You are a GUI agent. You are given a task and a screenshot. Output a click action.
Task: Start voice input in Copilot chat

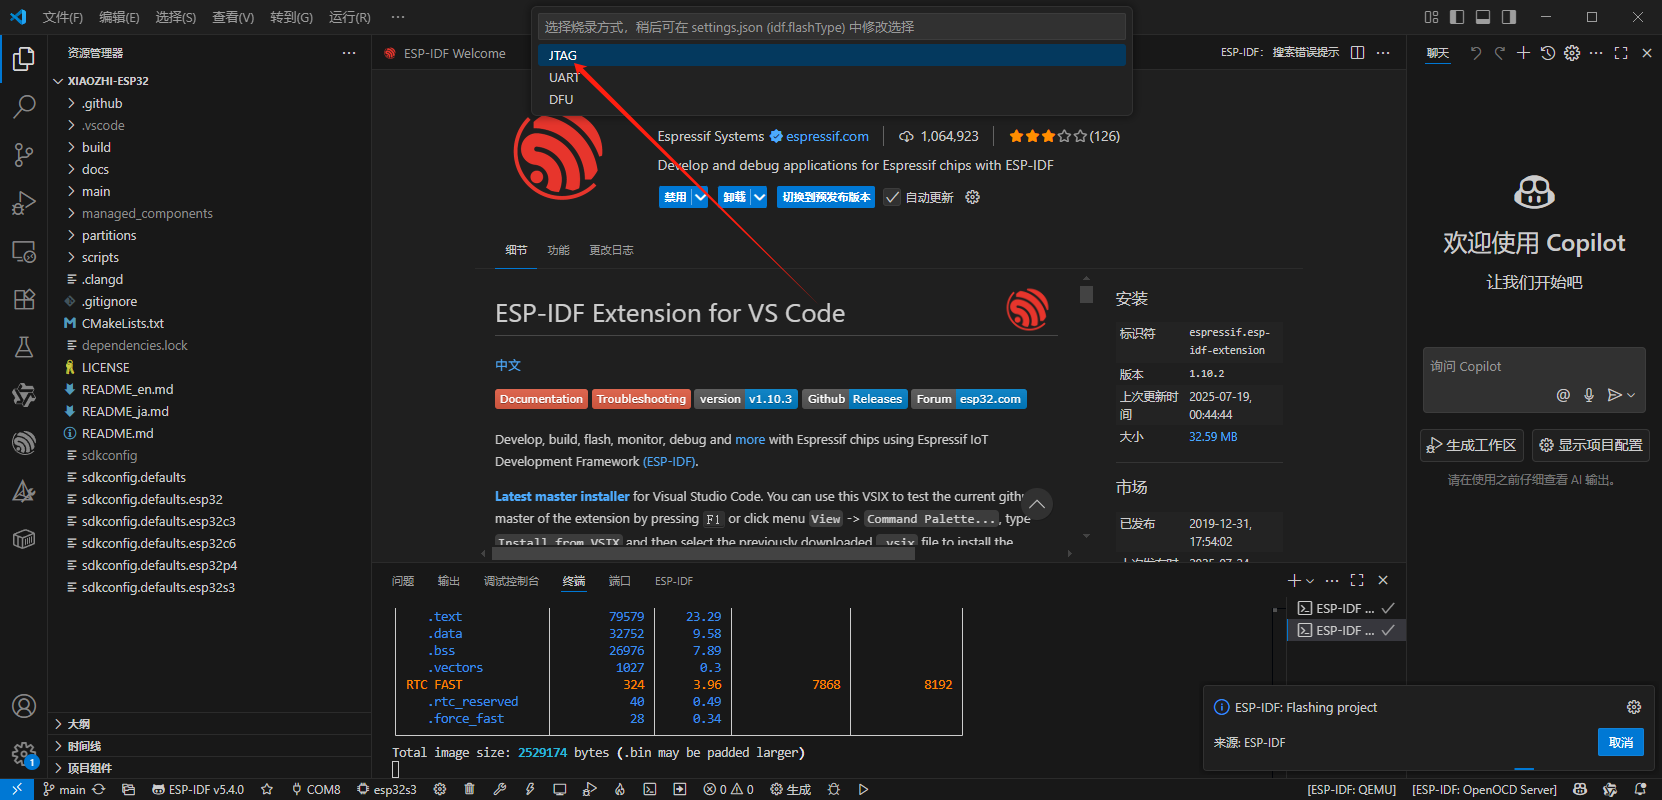[1589, 395]
